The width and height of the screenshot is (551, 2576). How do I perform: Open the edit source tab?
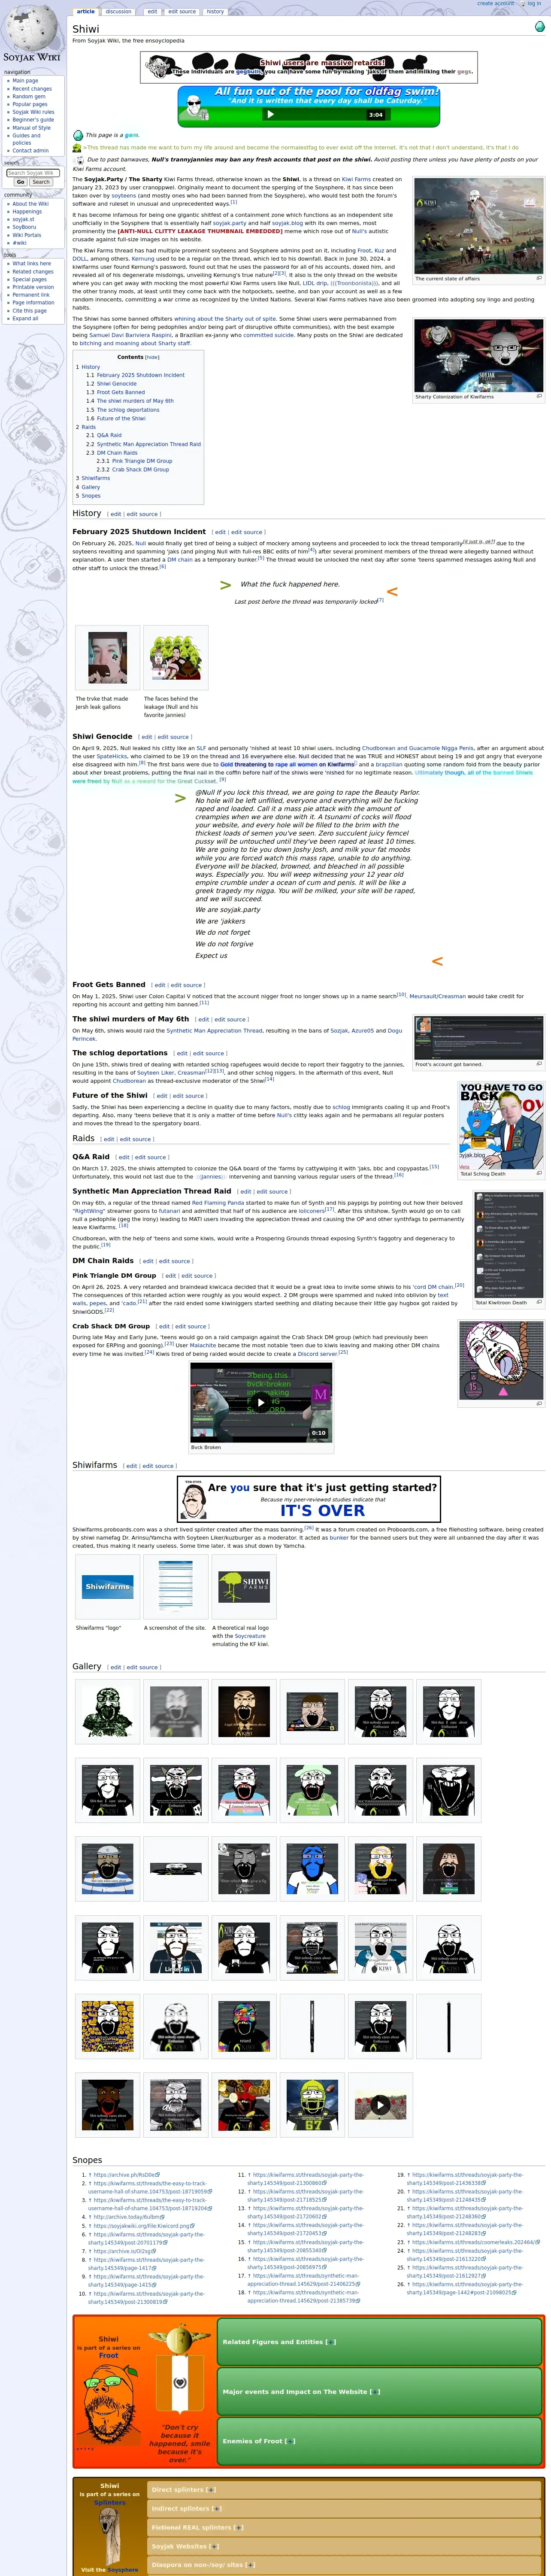coord(182,12)
